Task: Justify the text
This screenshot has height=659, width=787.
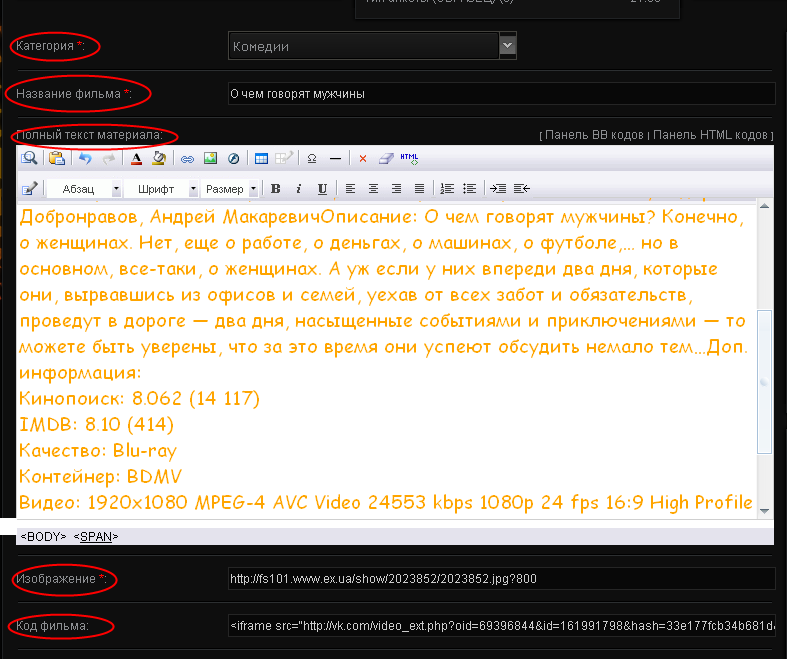Action: pos(420,189)
